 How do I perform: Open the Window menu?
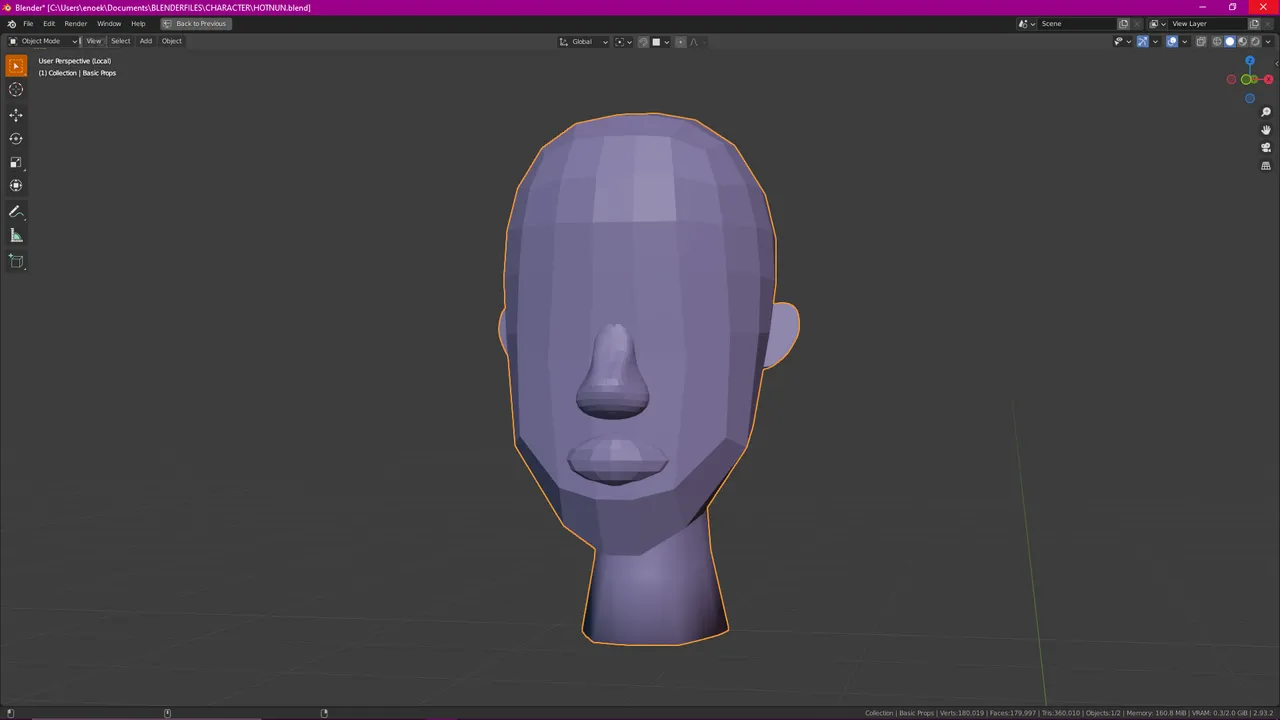(109, 24)
